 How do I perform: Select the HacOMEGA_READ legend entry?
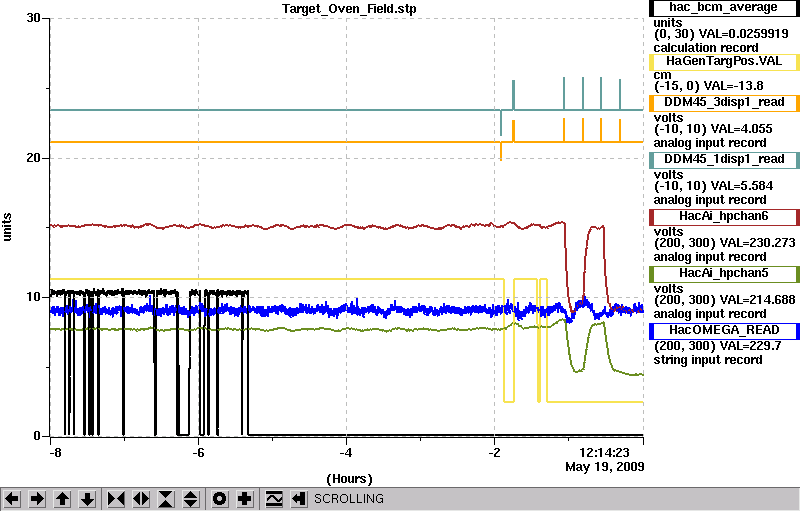[723, 331]
